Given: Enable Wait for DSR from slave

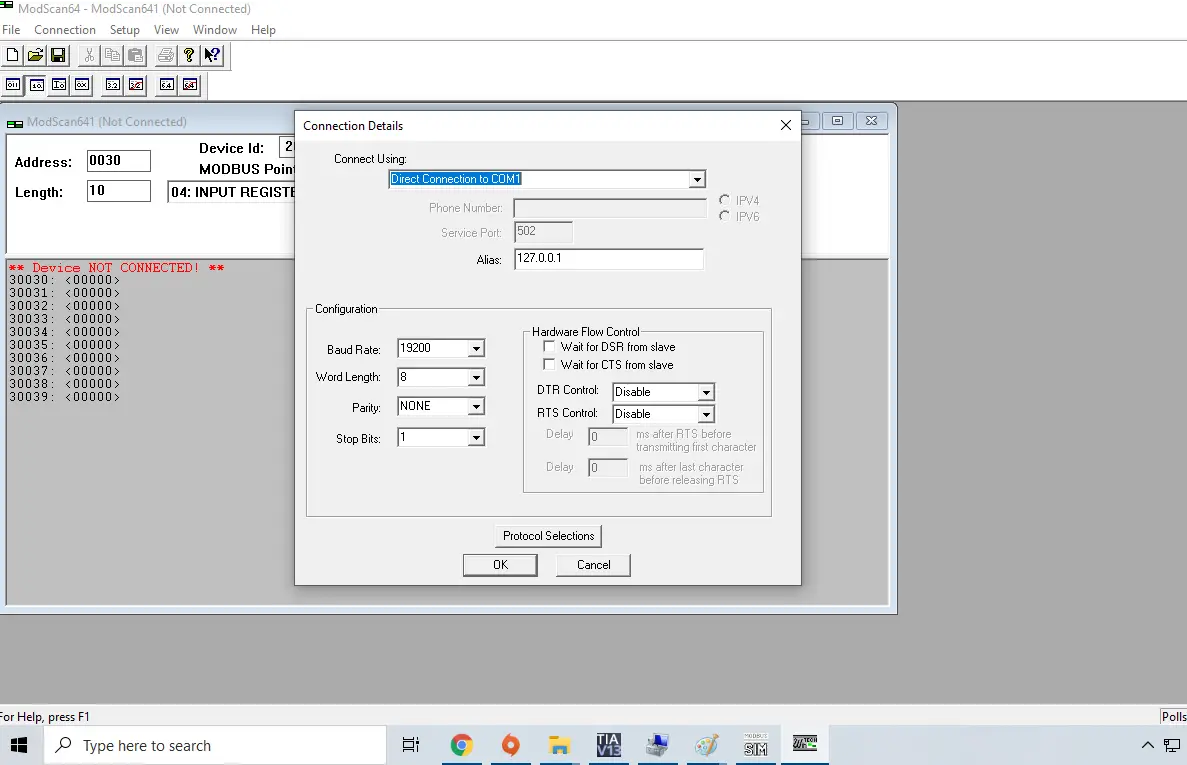Looking at the screenshot, I should click(x=549, y=347).
